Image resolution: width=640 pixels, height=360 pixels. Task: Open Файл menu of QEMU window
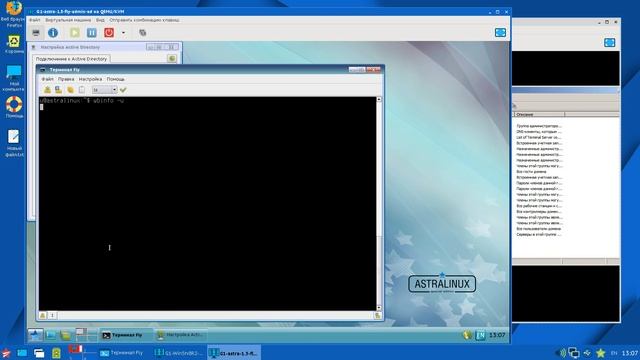[x=35, y=20]
